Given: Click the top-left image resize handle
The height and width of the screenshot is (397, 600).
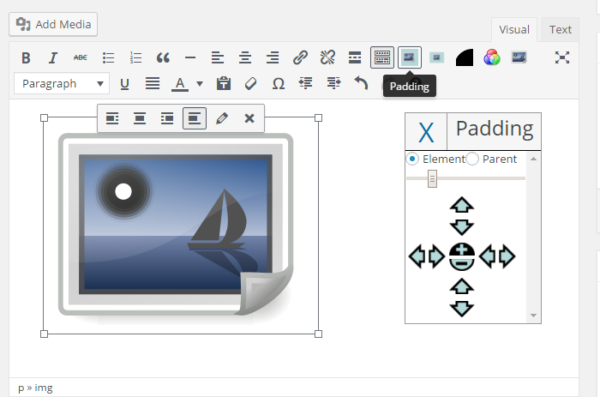Looking at the screenshot, I should (x=44, y=118).
